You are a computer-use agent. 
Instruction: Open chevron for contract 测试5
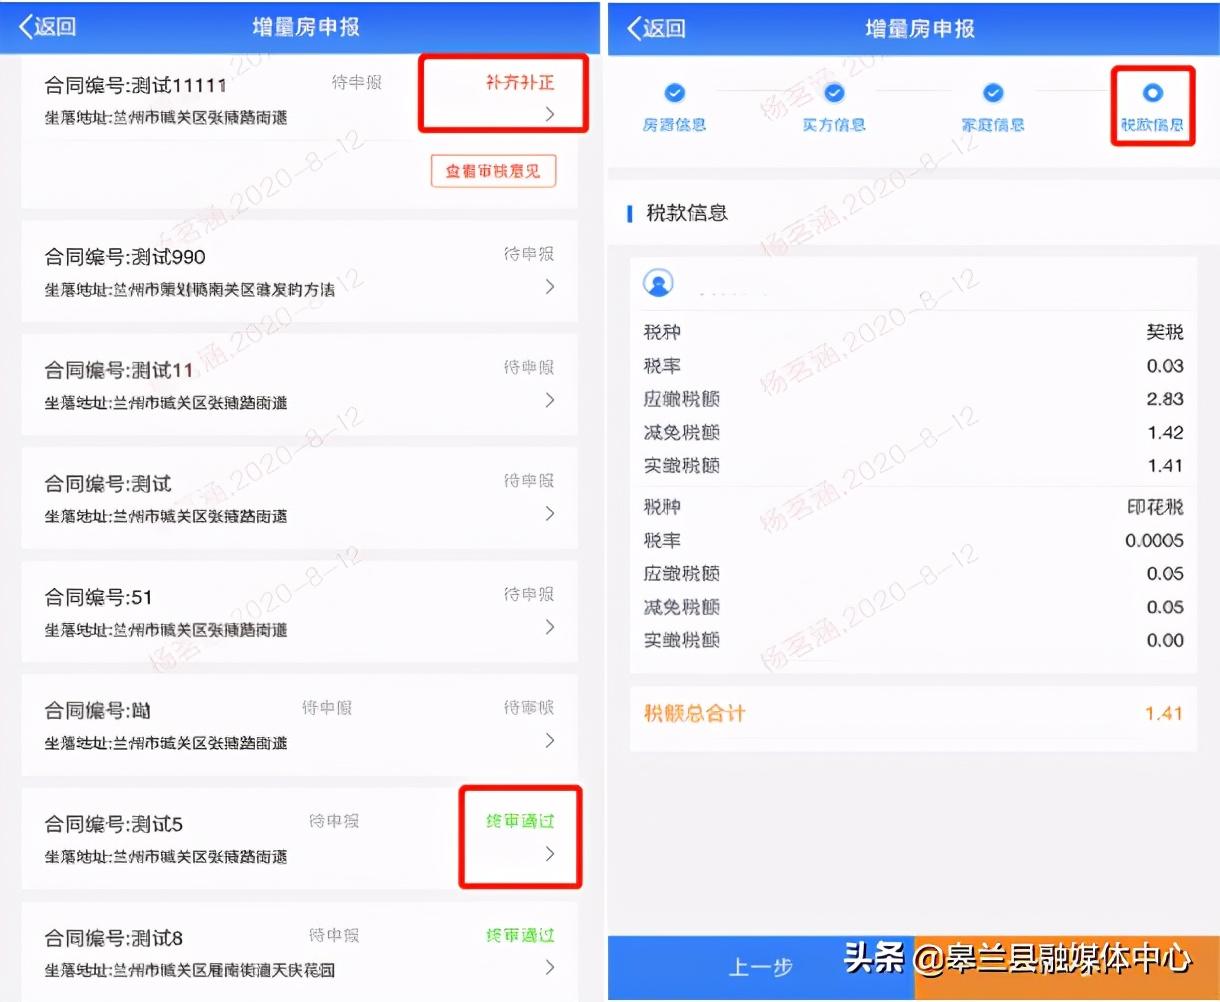coord(550,854)
